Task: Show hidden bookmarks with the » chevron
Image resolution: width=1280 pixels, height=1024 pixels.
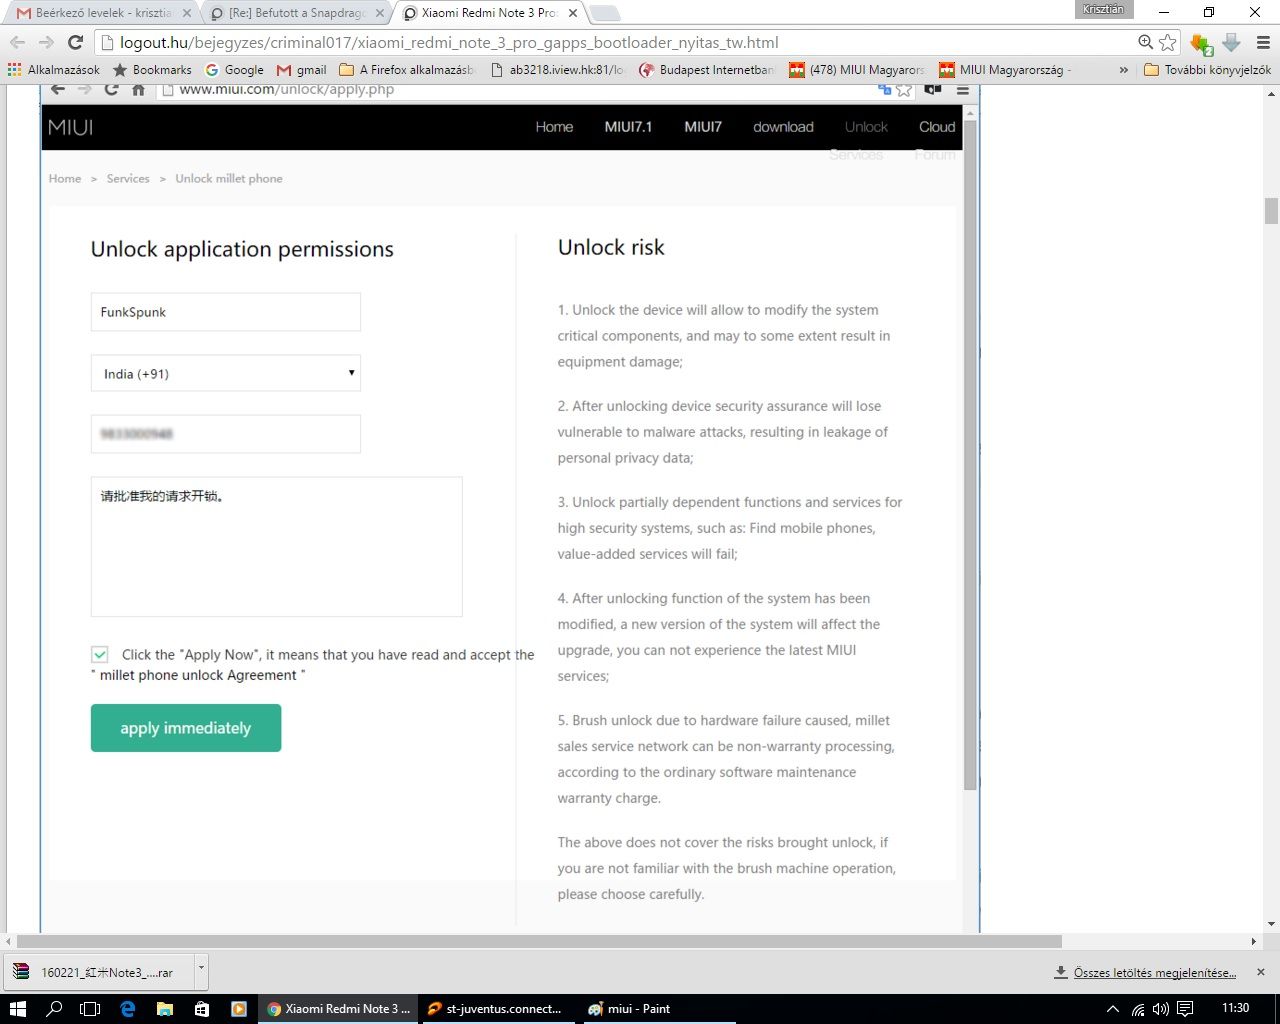Action: click(1123, 70)
